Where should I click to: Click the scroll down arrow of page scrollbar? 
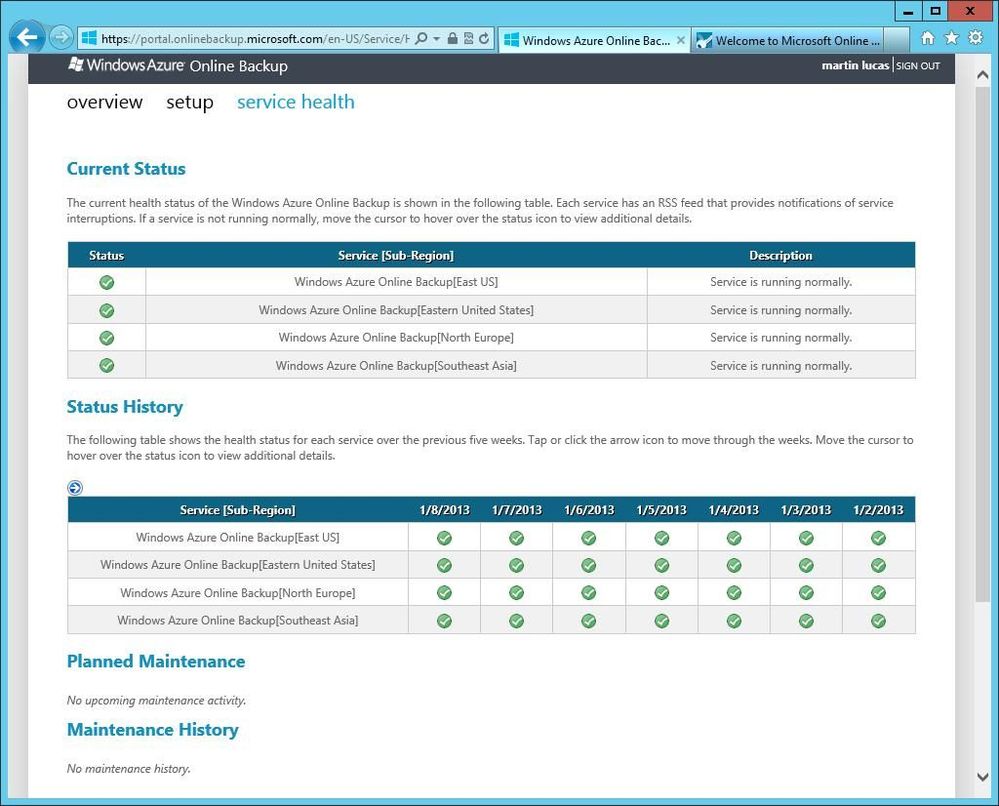982,777
